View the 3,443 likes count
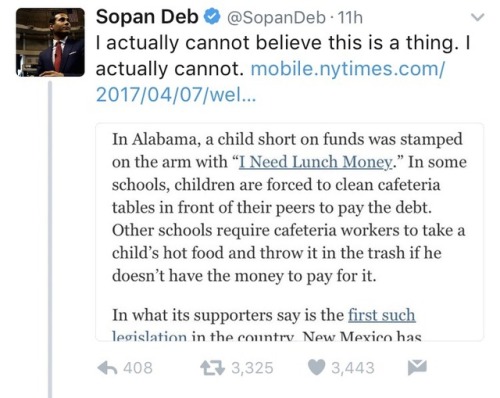This screenshot has width=500, height=398. (353, 368)
